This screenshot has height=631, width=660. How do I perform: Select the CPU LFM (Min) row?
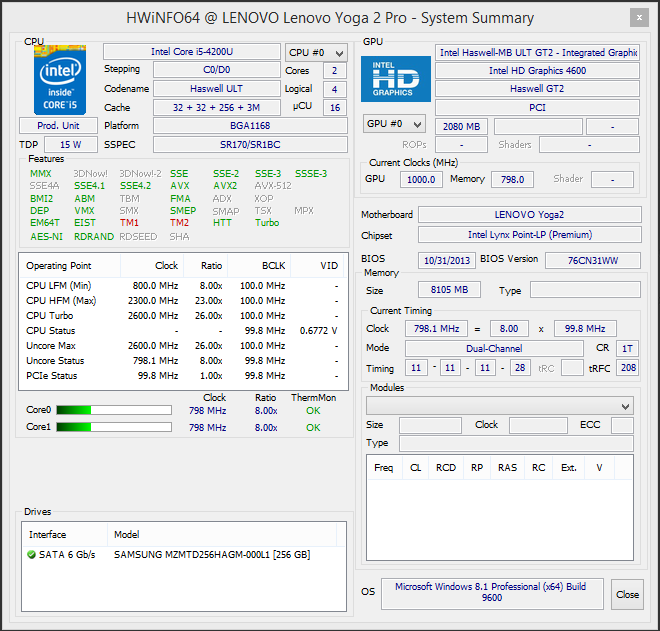(x=183, y=285)
